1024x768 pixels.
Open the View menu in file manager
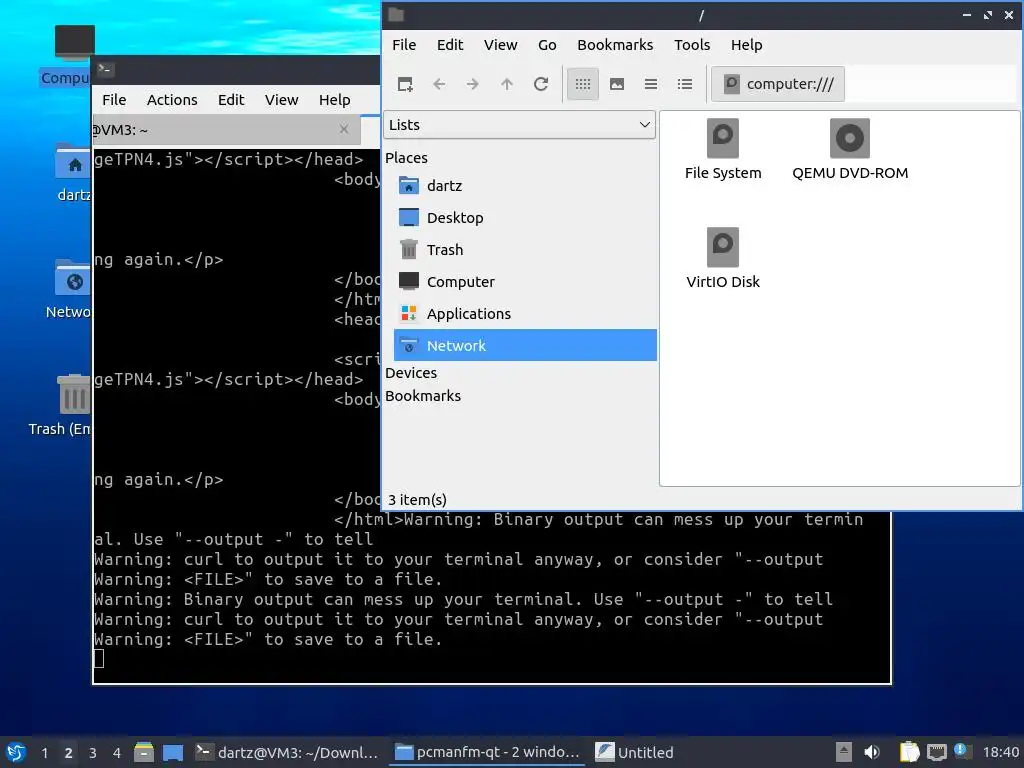click(x=500, y=45)
